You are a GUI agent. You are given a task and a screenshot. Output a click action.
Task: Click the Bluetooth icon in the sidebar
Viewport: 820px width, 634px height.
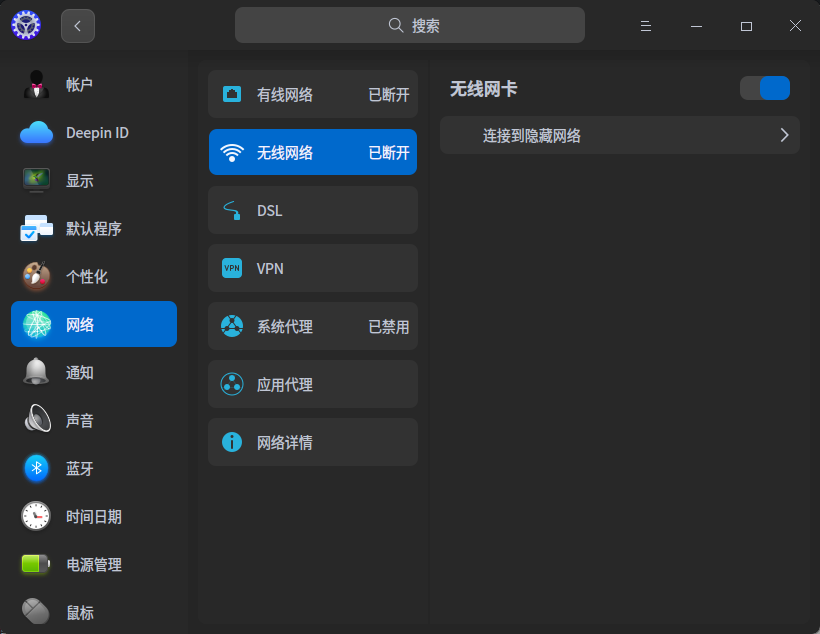(x=36, y=468)
